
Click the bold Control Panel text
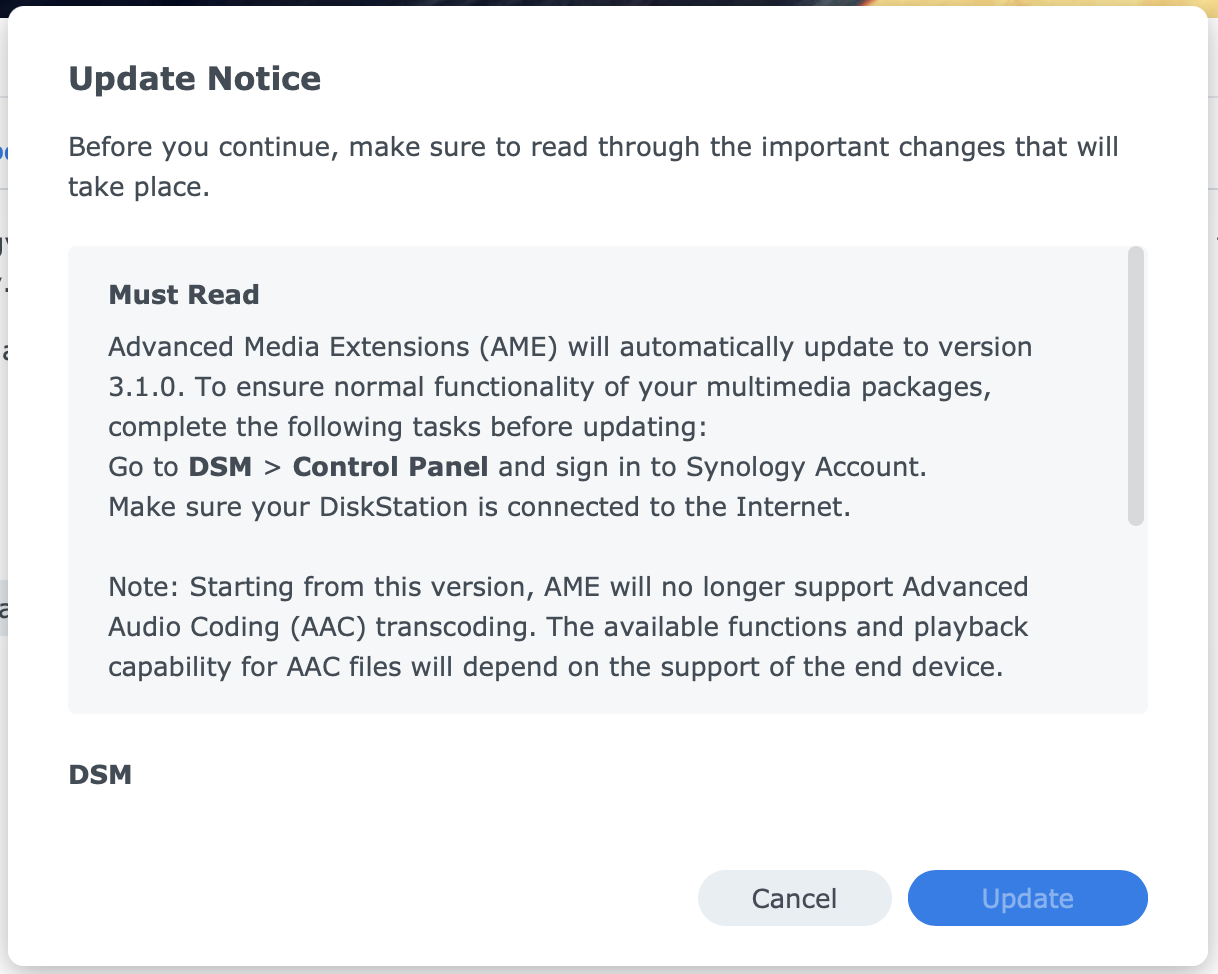(x=390, y=467)
